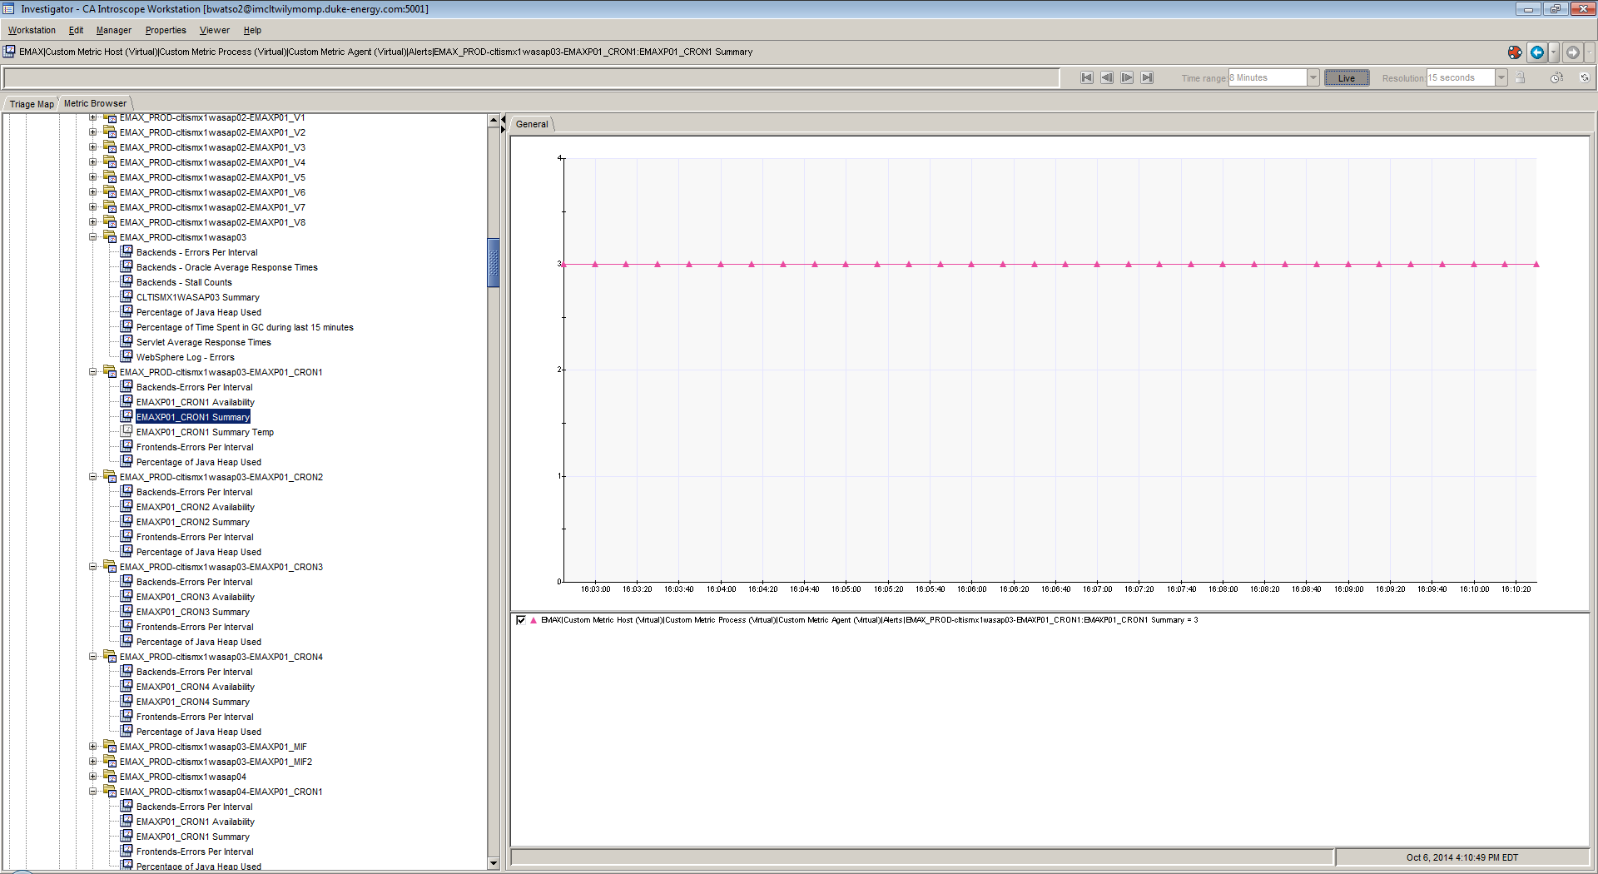The width and height of the screenshot is (1598, 874).
Task: Select the EMAX_PROD-cltismx1wasap02-EMAXP01_V4 row
Action: pos(213,162)
